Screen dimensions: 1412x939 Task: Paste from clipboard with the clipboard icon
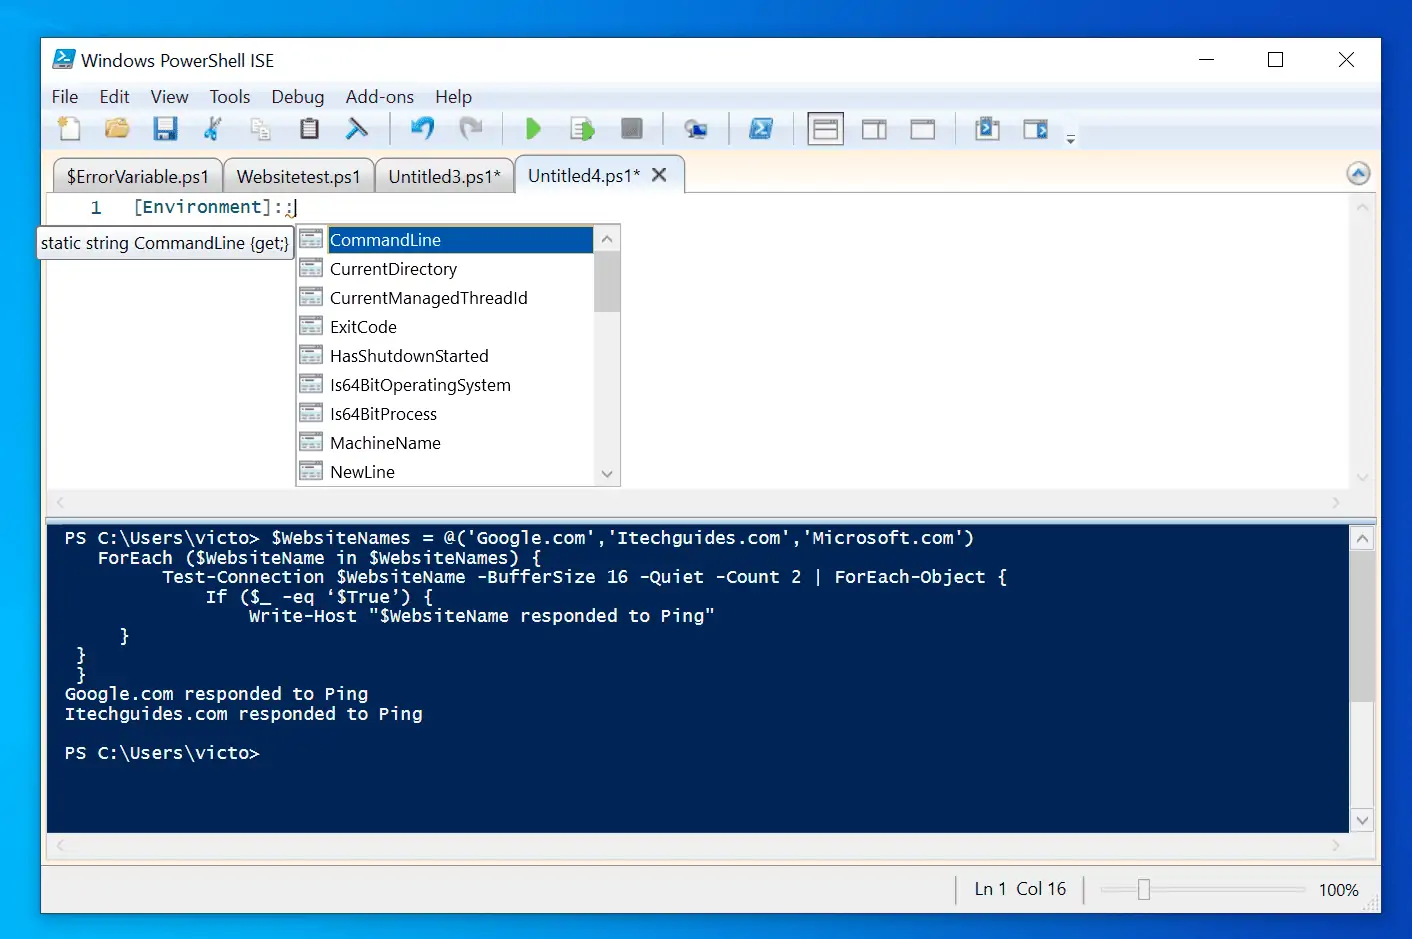pyautogui.click(x=309, y=129)
